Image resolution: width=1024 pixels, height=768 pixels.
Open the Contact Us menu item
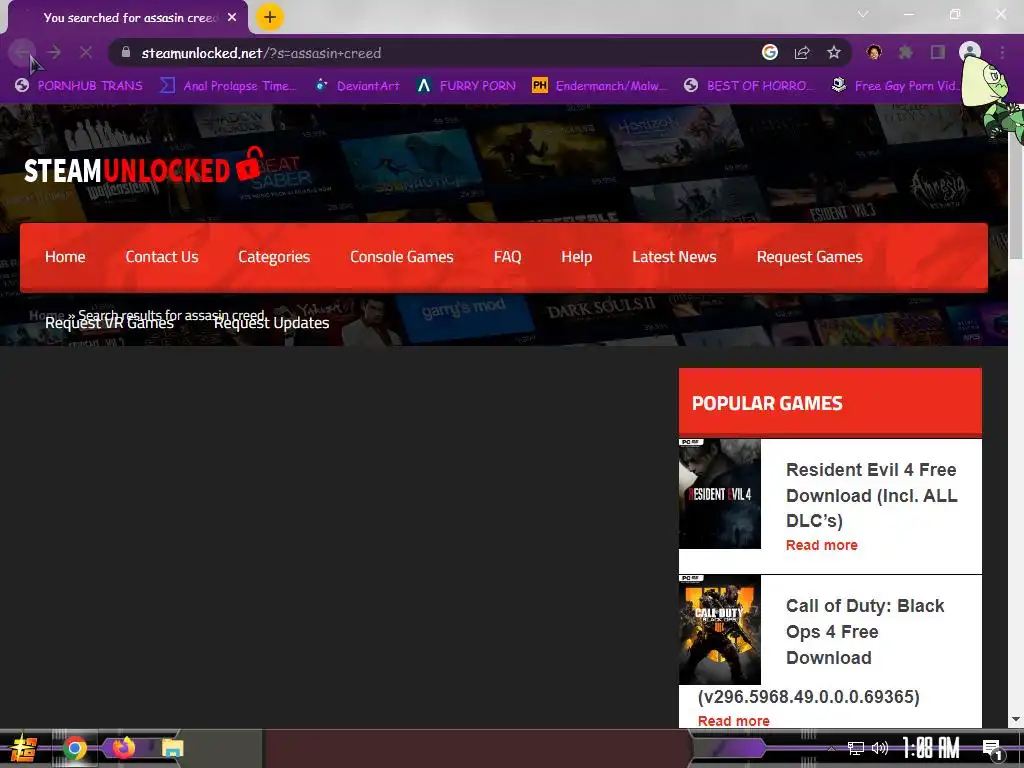point(162,257)
